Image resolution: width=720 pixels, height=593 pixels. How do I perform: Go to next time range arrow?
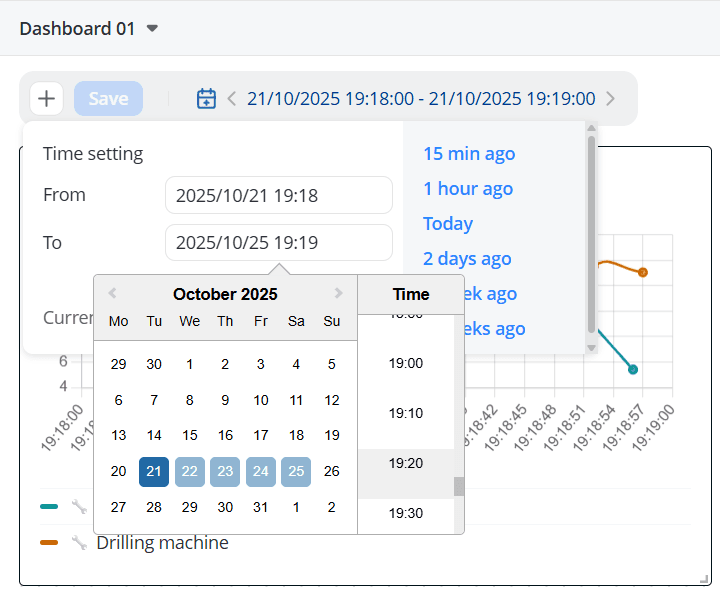tap(610, 99)
